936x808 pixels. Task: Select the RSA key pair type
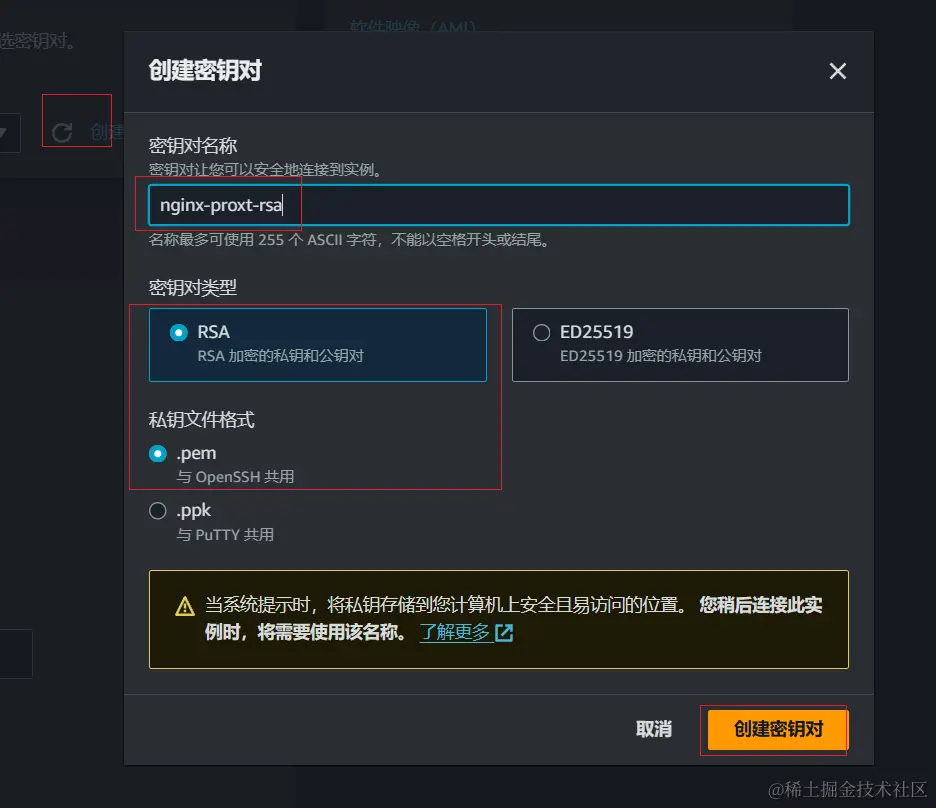pos(318,344)
